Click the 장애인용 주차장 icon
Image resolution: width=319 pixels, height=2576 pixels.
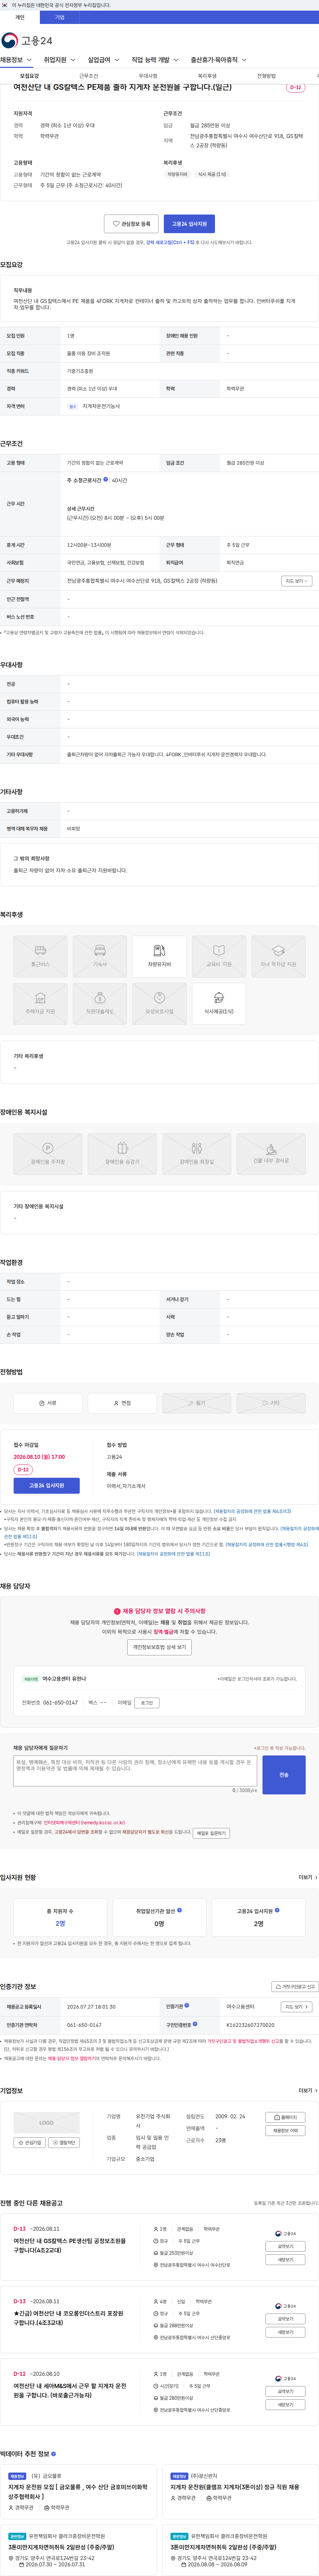point(48,1154)
